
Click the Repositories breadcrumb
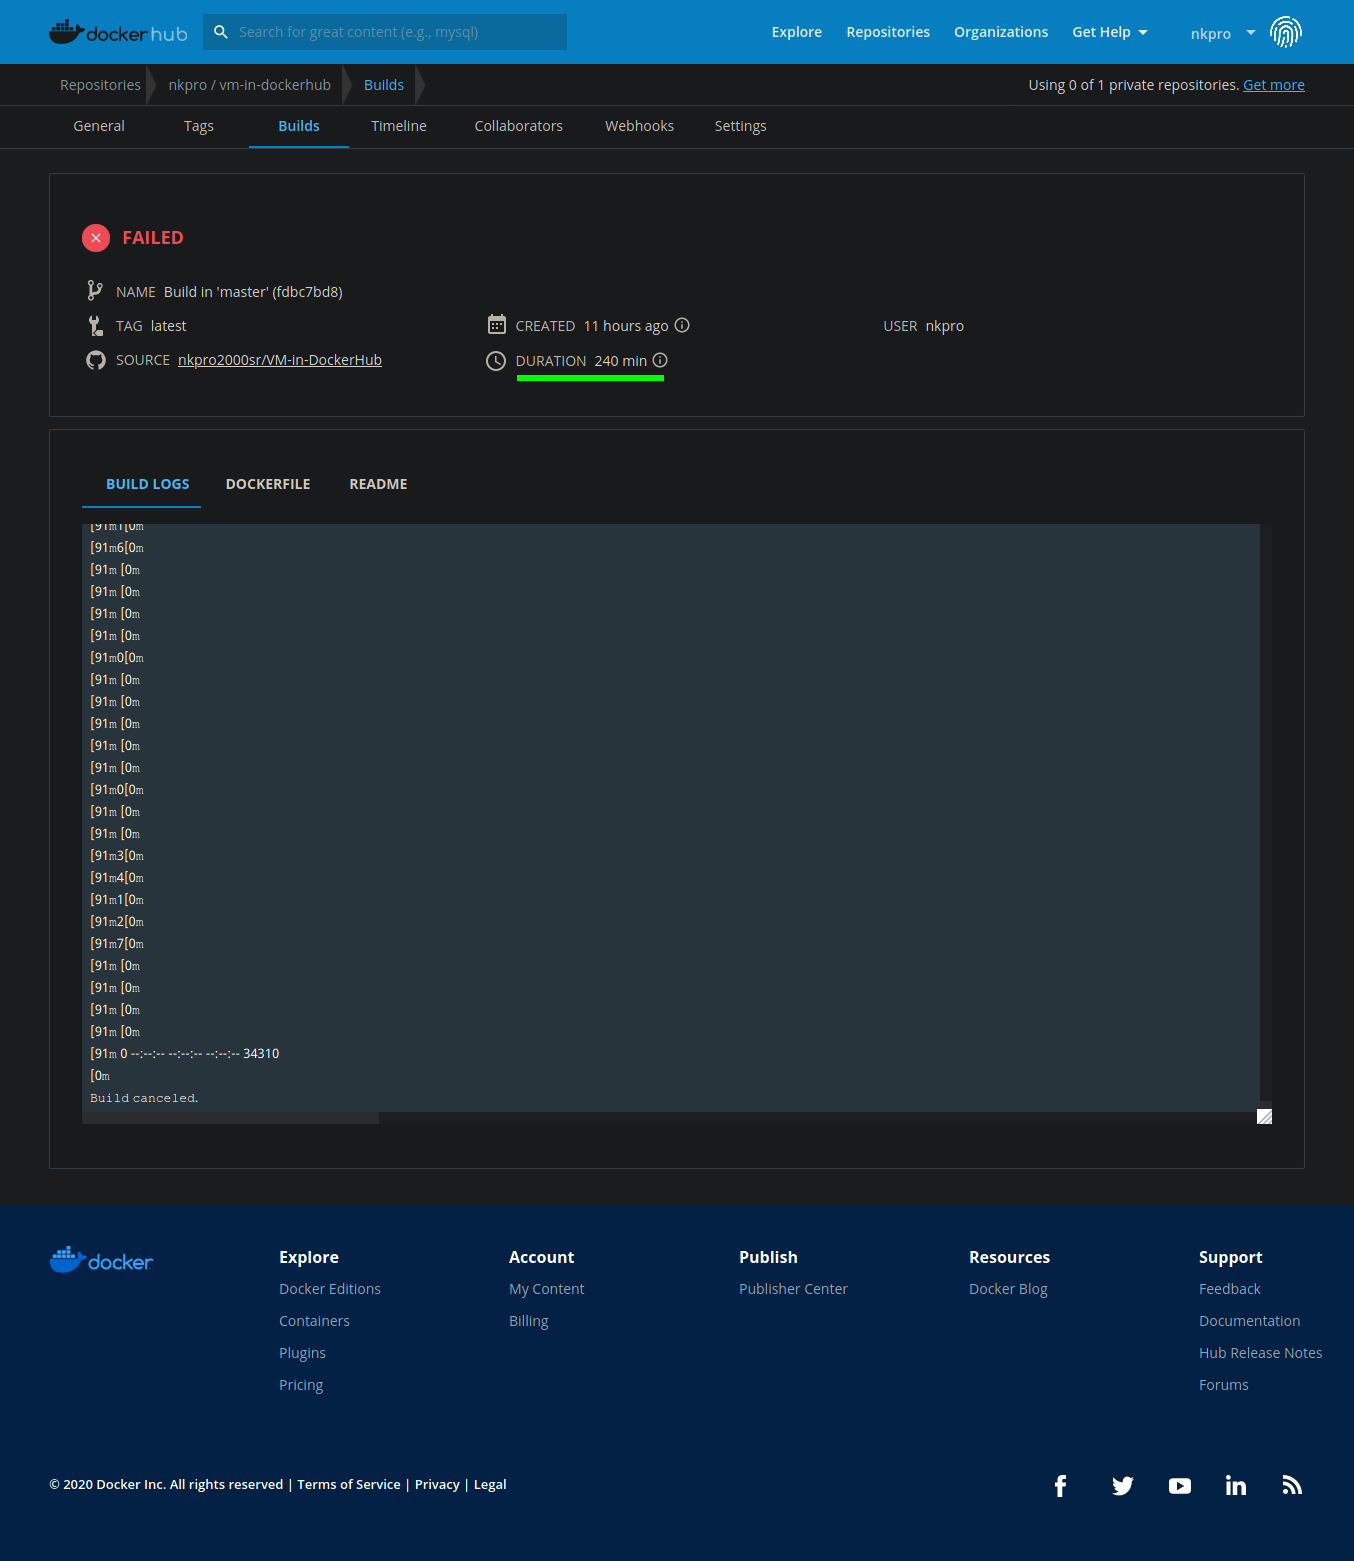click(100, 85)
